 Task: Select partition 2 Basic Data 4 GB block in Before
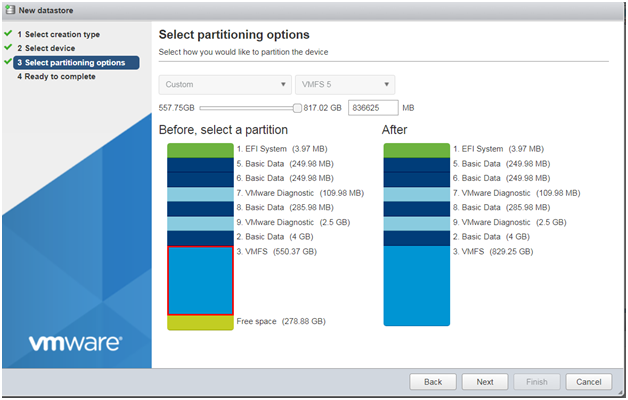200,238
